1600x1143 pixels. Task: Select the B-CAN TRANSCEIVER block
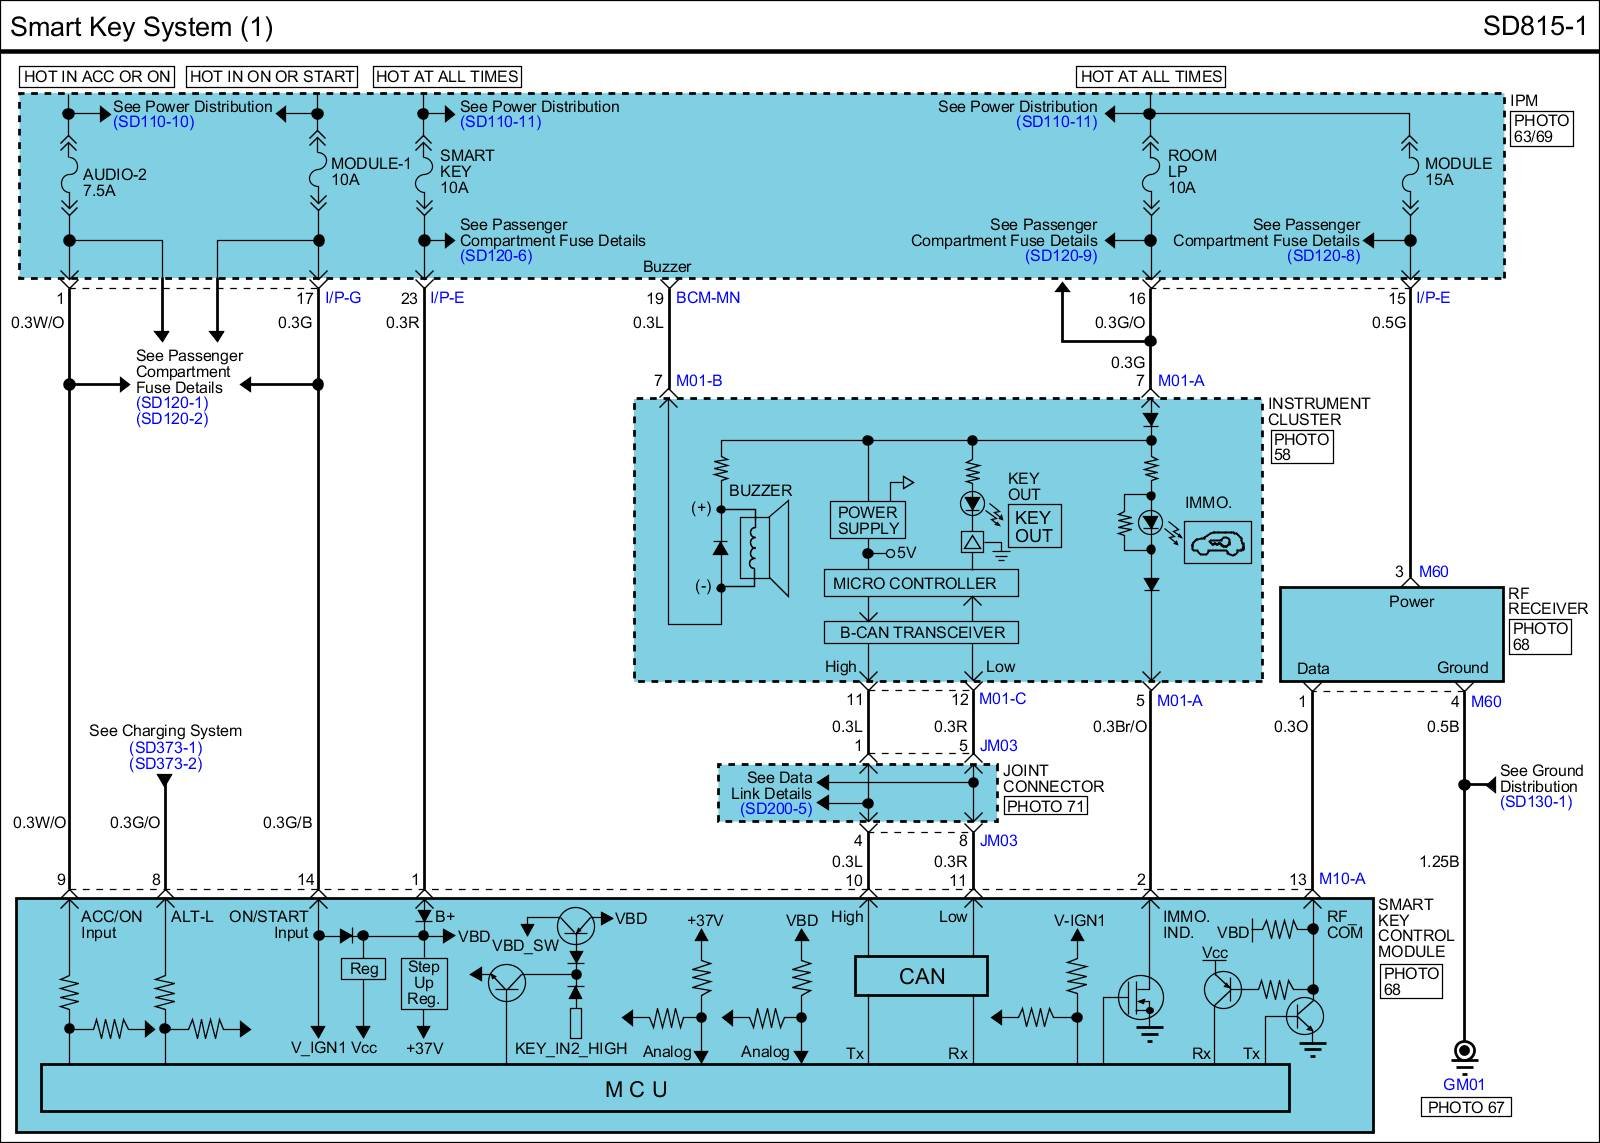(921, 632)
